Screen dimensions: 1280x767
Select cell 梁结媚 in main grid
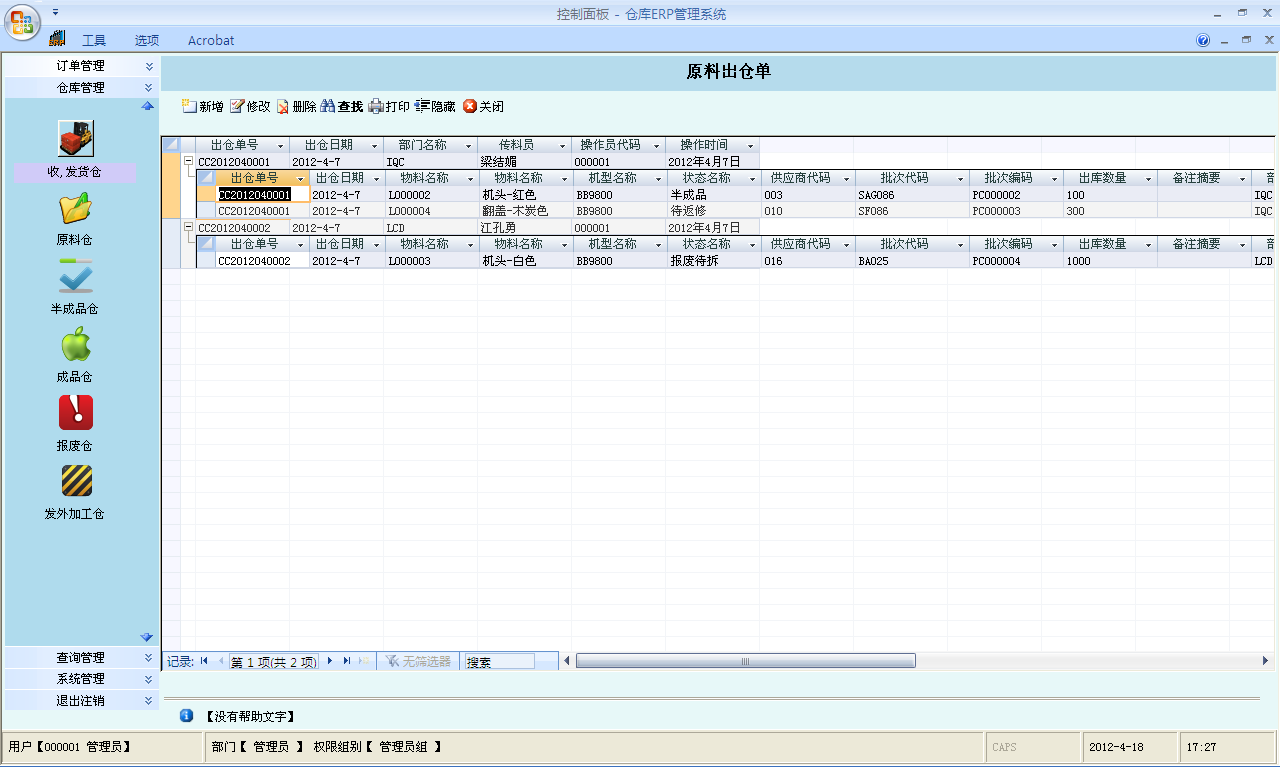(524, 161)
